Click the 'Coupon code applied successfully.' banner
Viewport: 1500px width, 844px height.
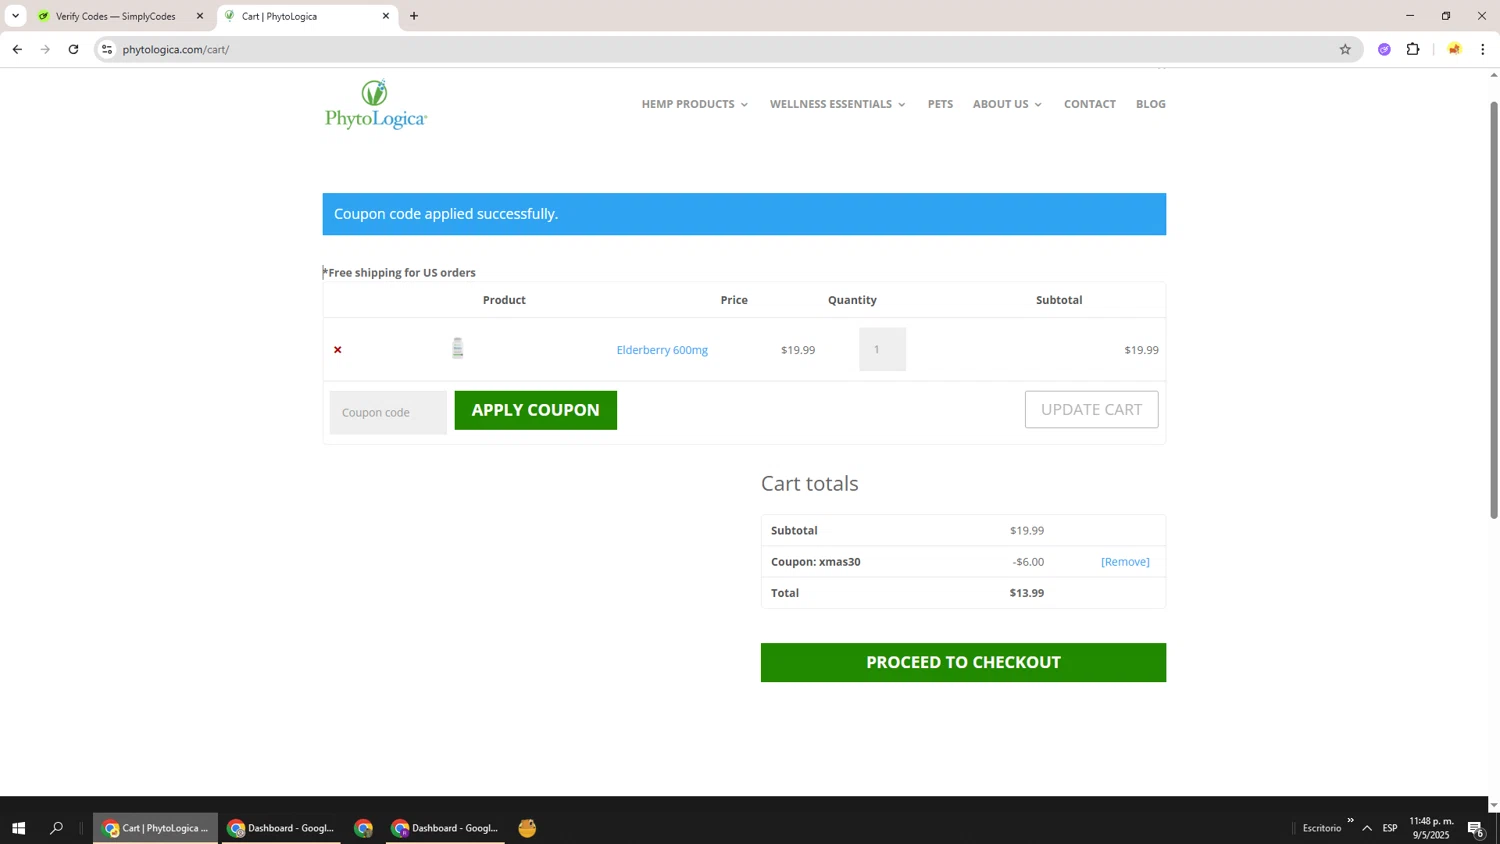coord(744,214)
